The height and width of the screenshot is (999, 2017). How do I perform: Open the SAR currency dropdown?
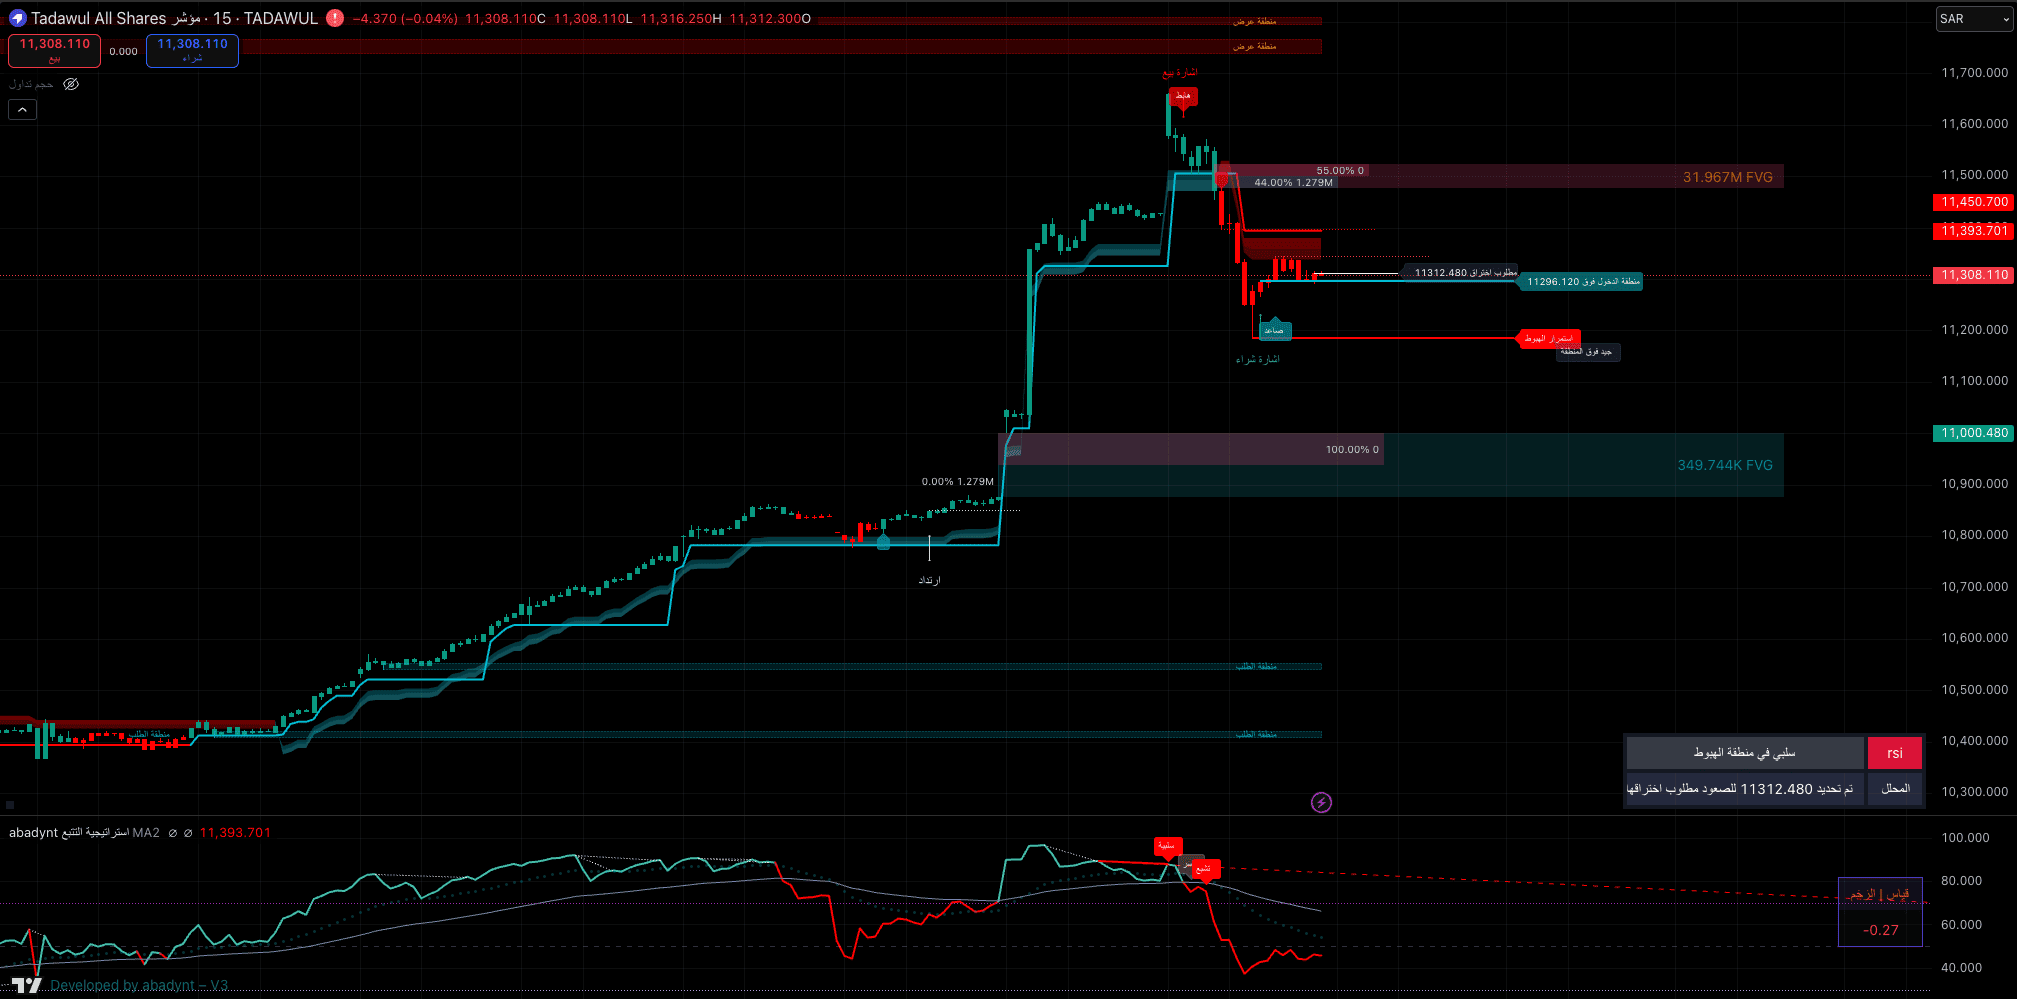1973,19
